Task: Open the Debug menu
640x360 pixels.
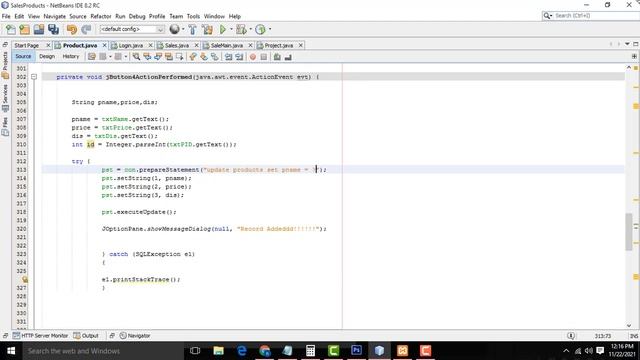Action: (x=137, y=16)
